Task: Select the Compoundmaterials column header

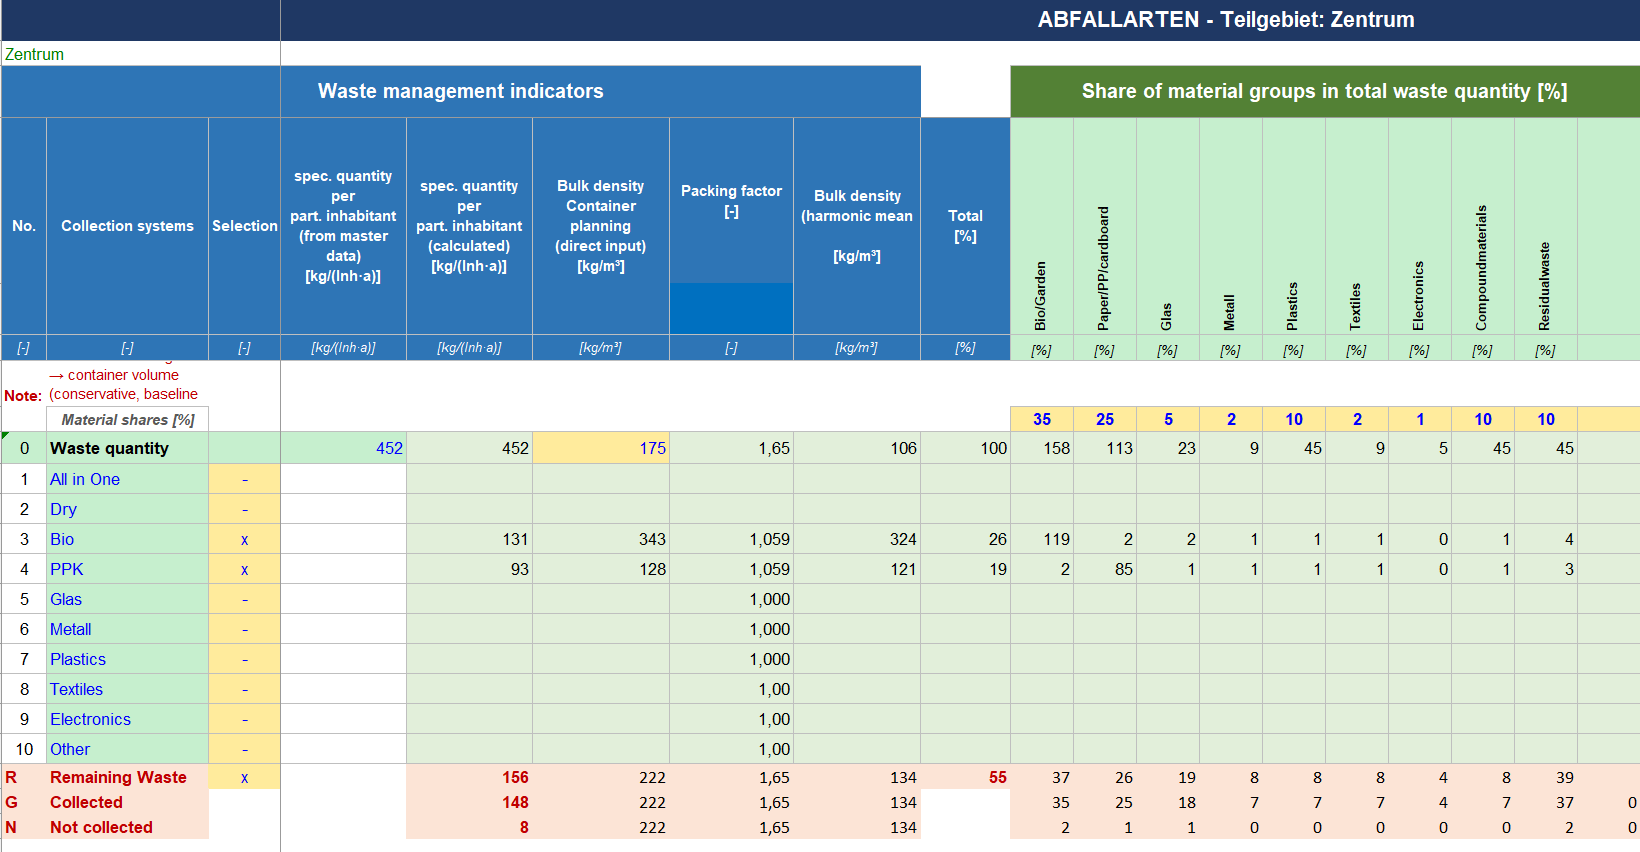Action: (1483, 226)
